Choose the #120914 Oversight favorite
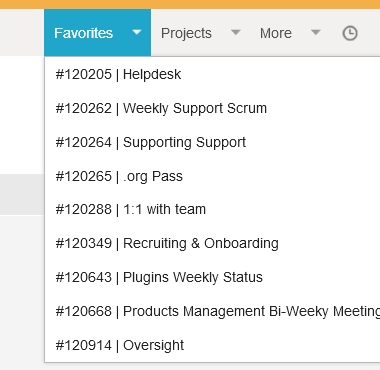Screen dimensions: 380x370 pyautogui.click(x=212, y=345)
